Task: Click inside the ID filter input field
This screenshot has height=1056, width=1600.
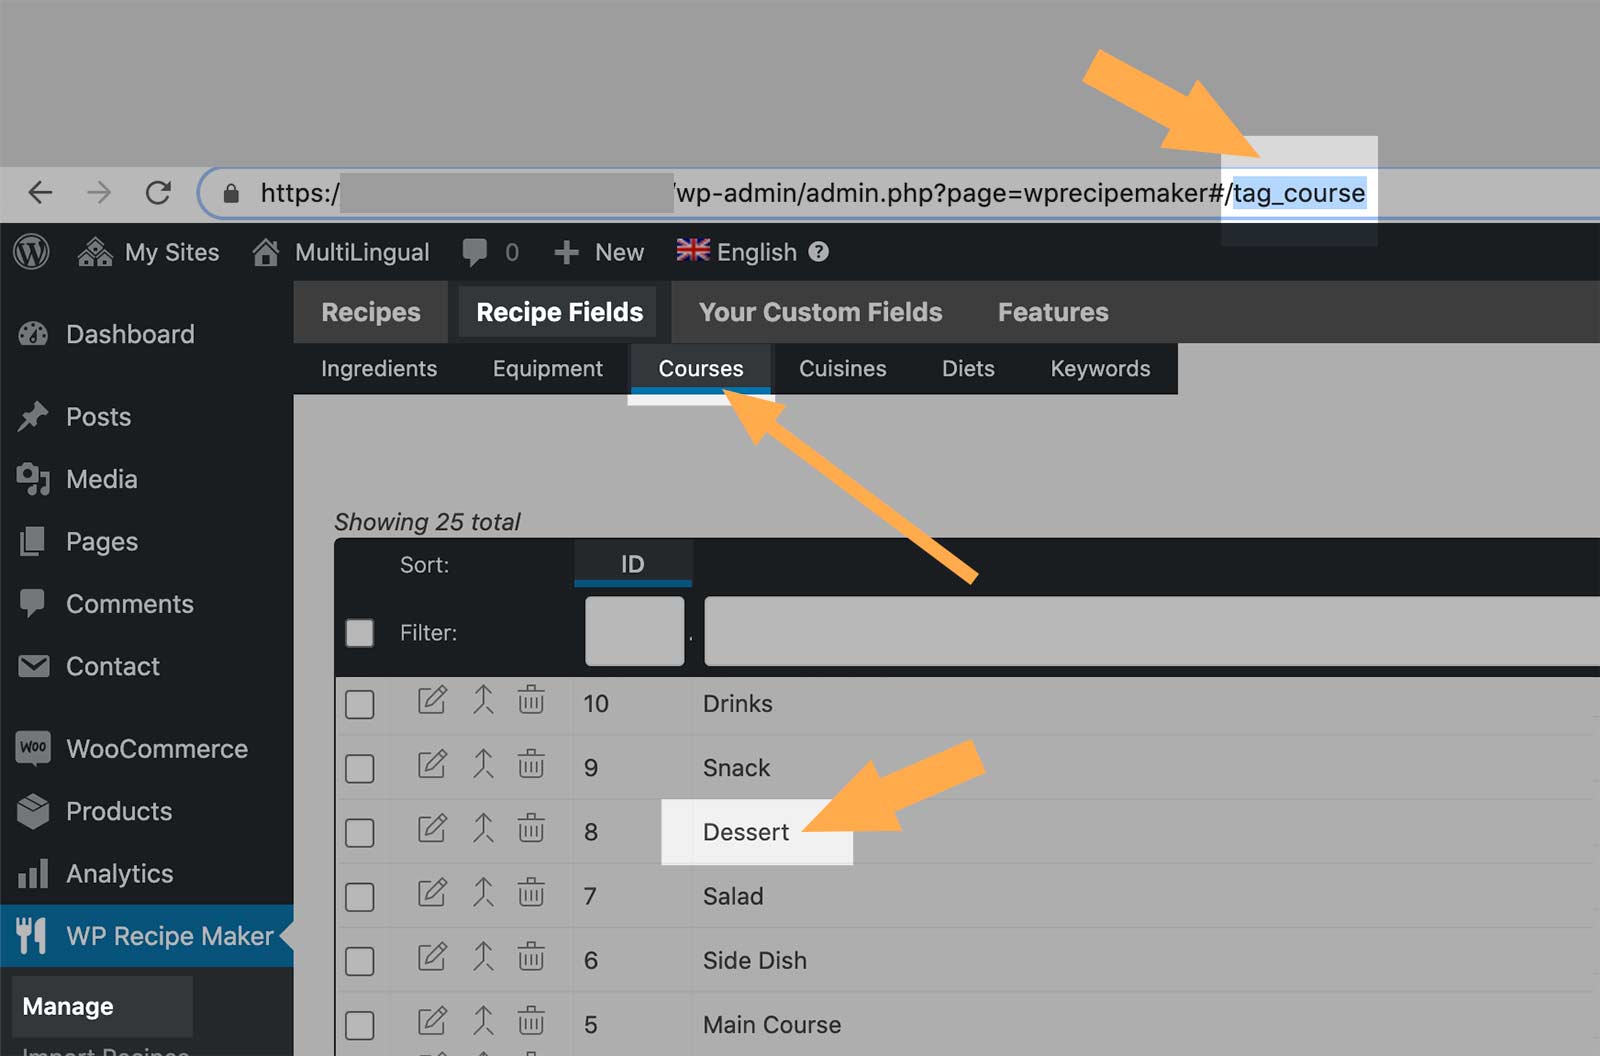Action: point(633,631)
